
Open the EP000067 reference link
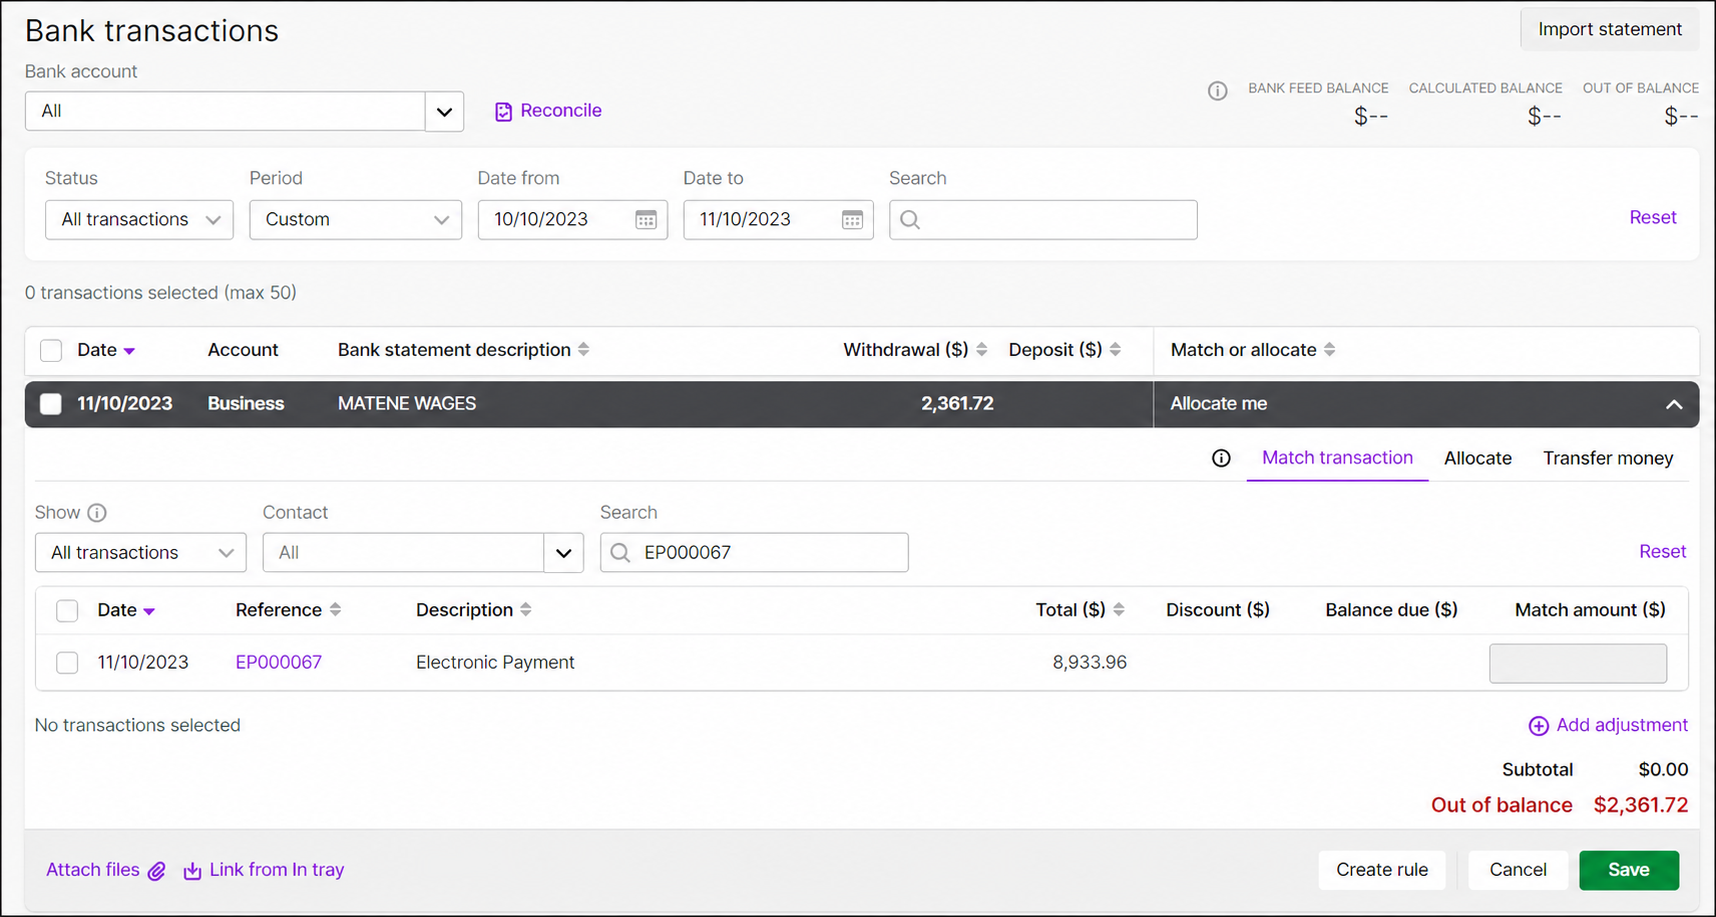pyautogui.click(x=278, y=662)
